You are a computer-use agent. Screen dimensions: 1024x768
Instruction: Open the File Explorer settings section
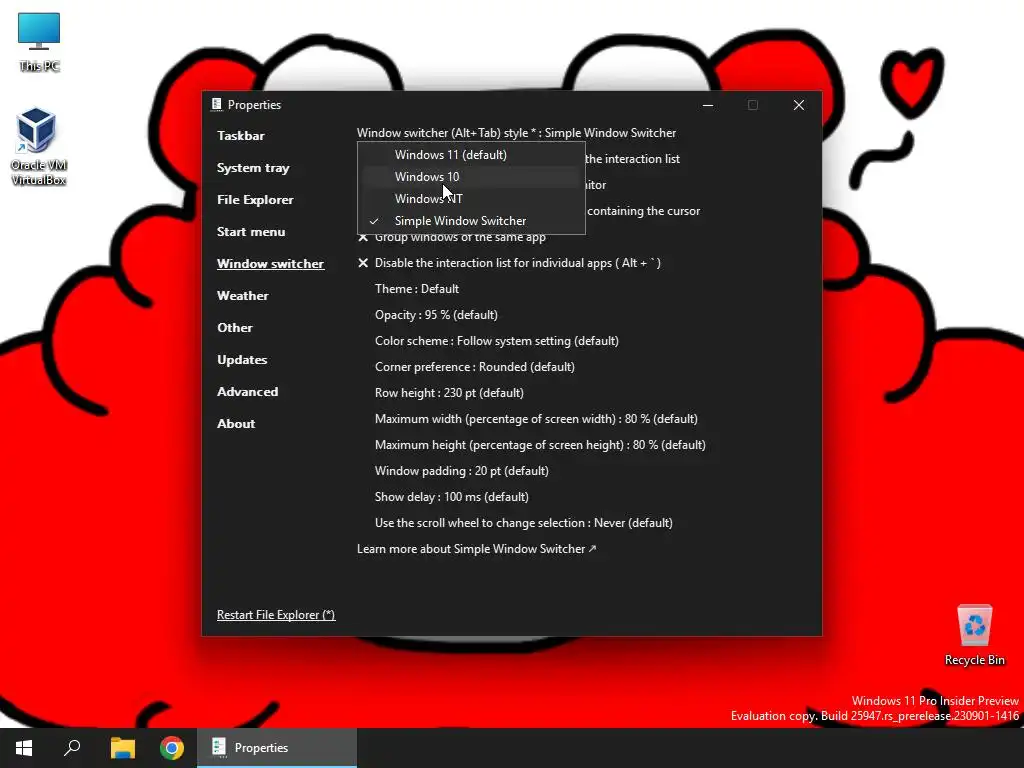click(255, 200)
